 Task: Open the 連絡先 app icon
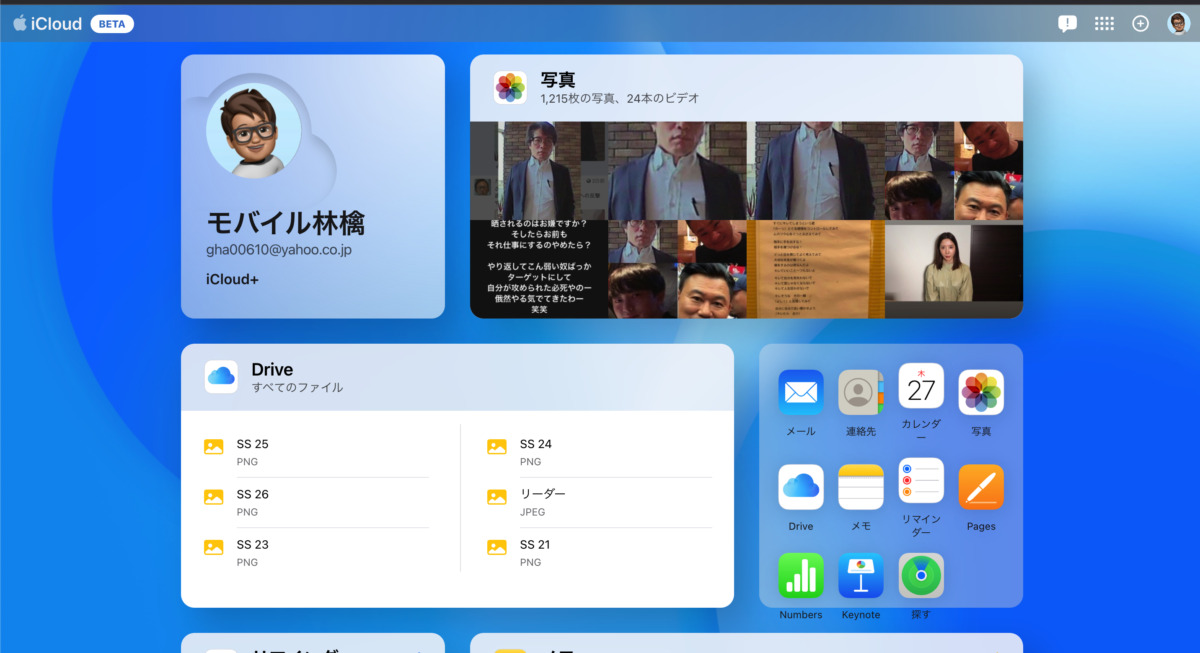pyautogui.click(x=861, y=389)
